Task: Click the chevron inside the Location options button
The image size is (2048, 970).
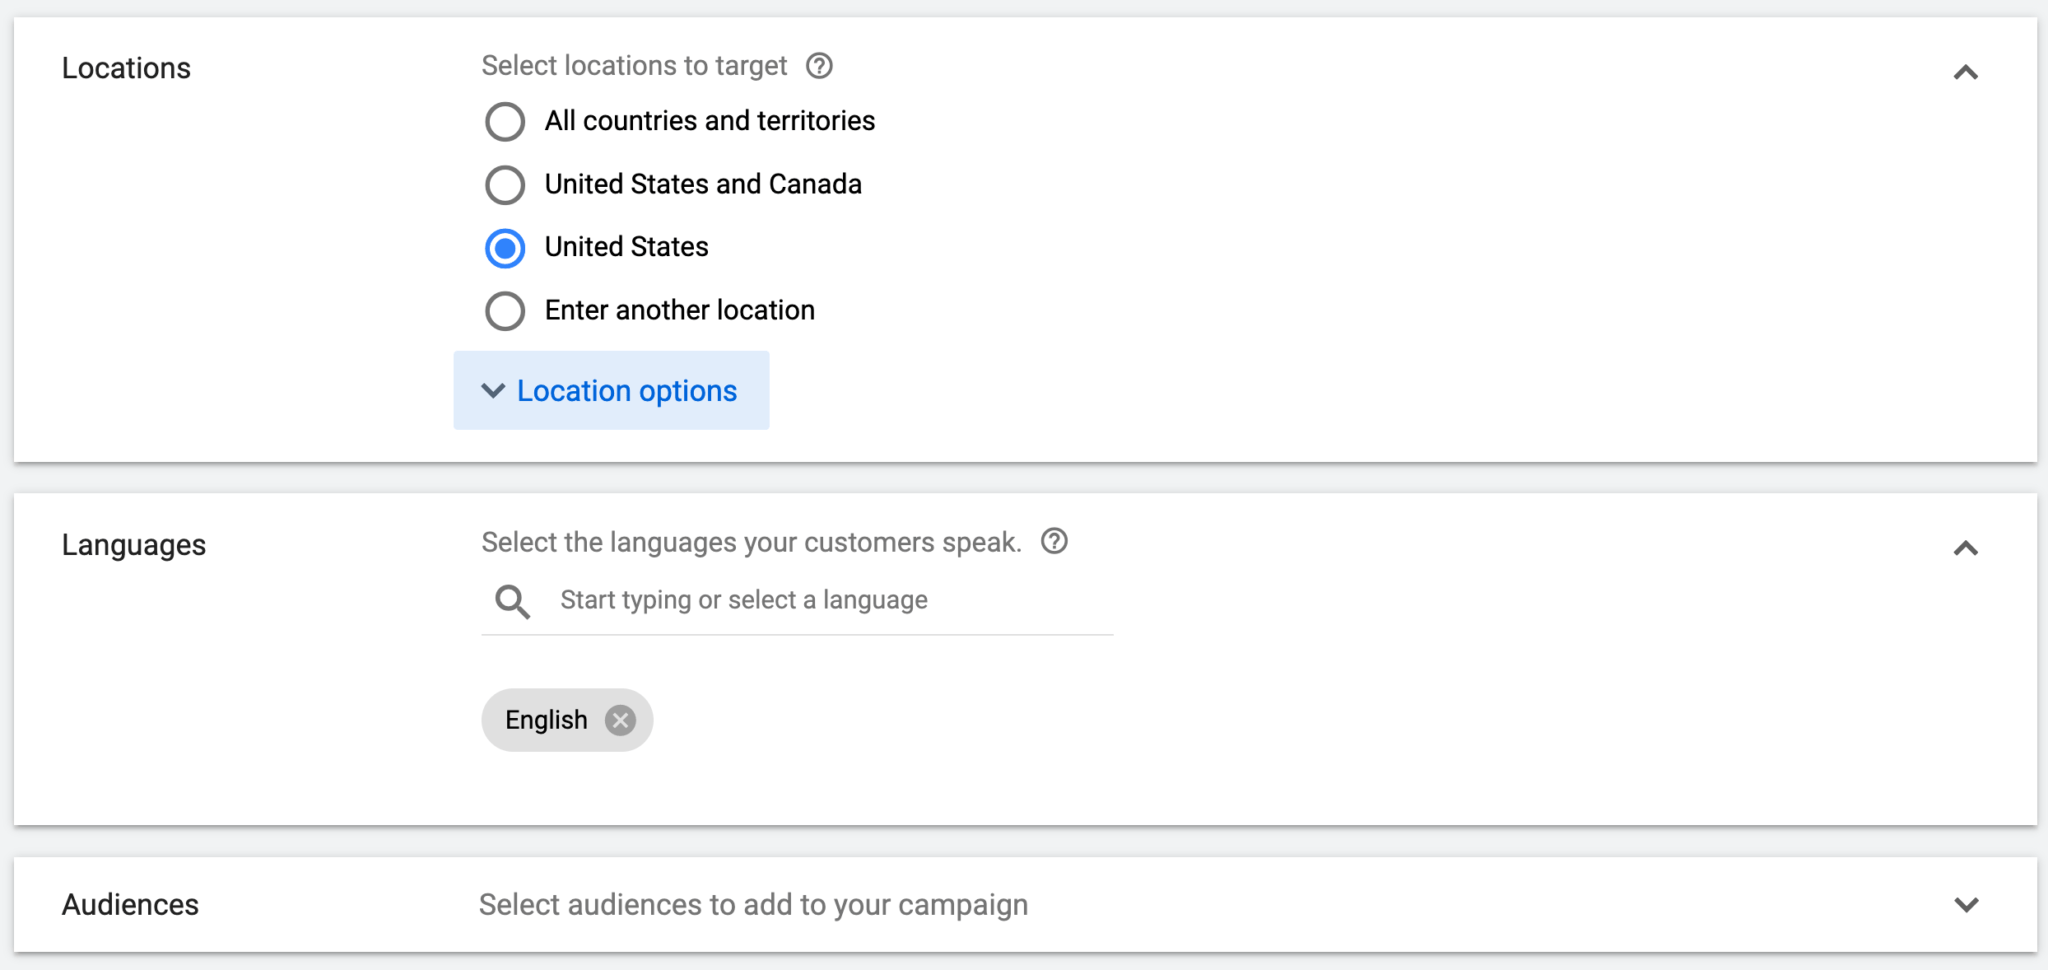Action: pyautogui.click(x=492, y=391)
